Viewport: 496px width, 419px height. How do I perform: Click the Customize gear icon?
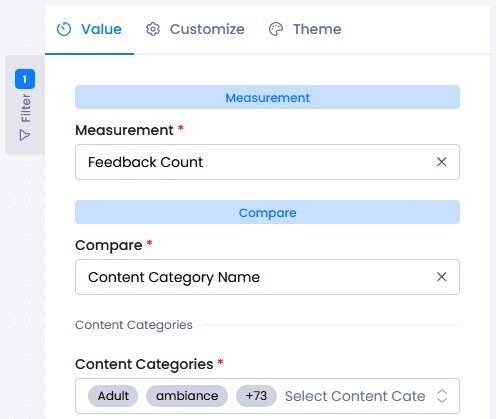point(153,29)
